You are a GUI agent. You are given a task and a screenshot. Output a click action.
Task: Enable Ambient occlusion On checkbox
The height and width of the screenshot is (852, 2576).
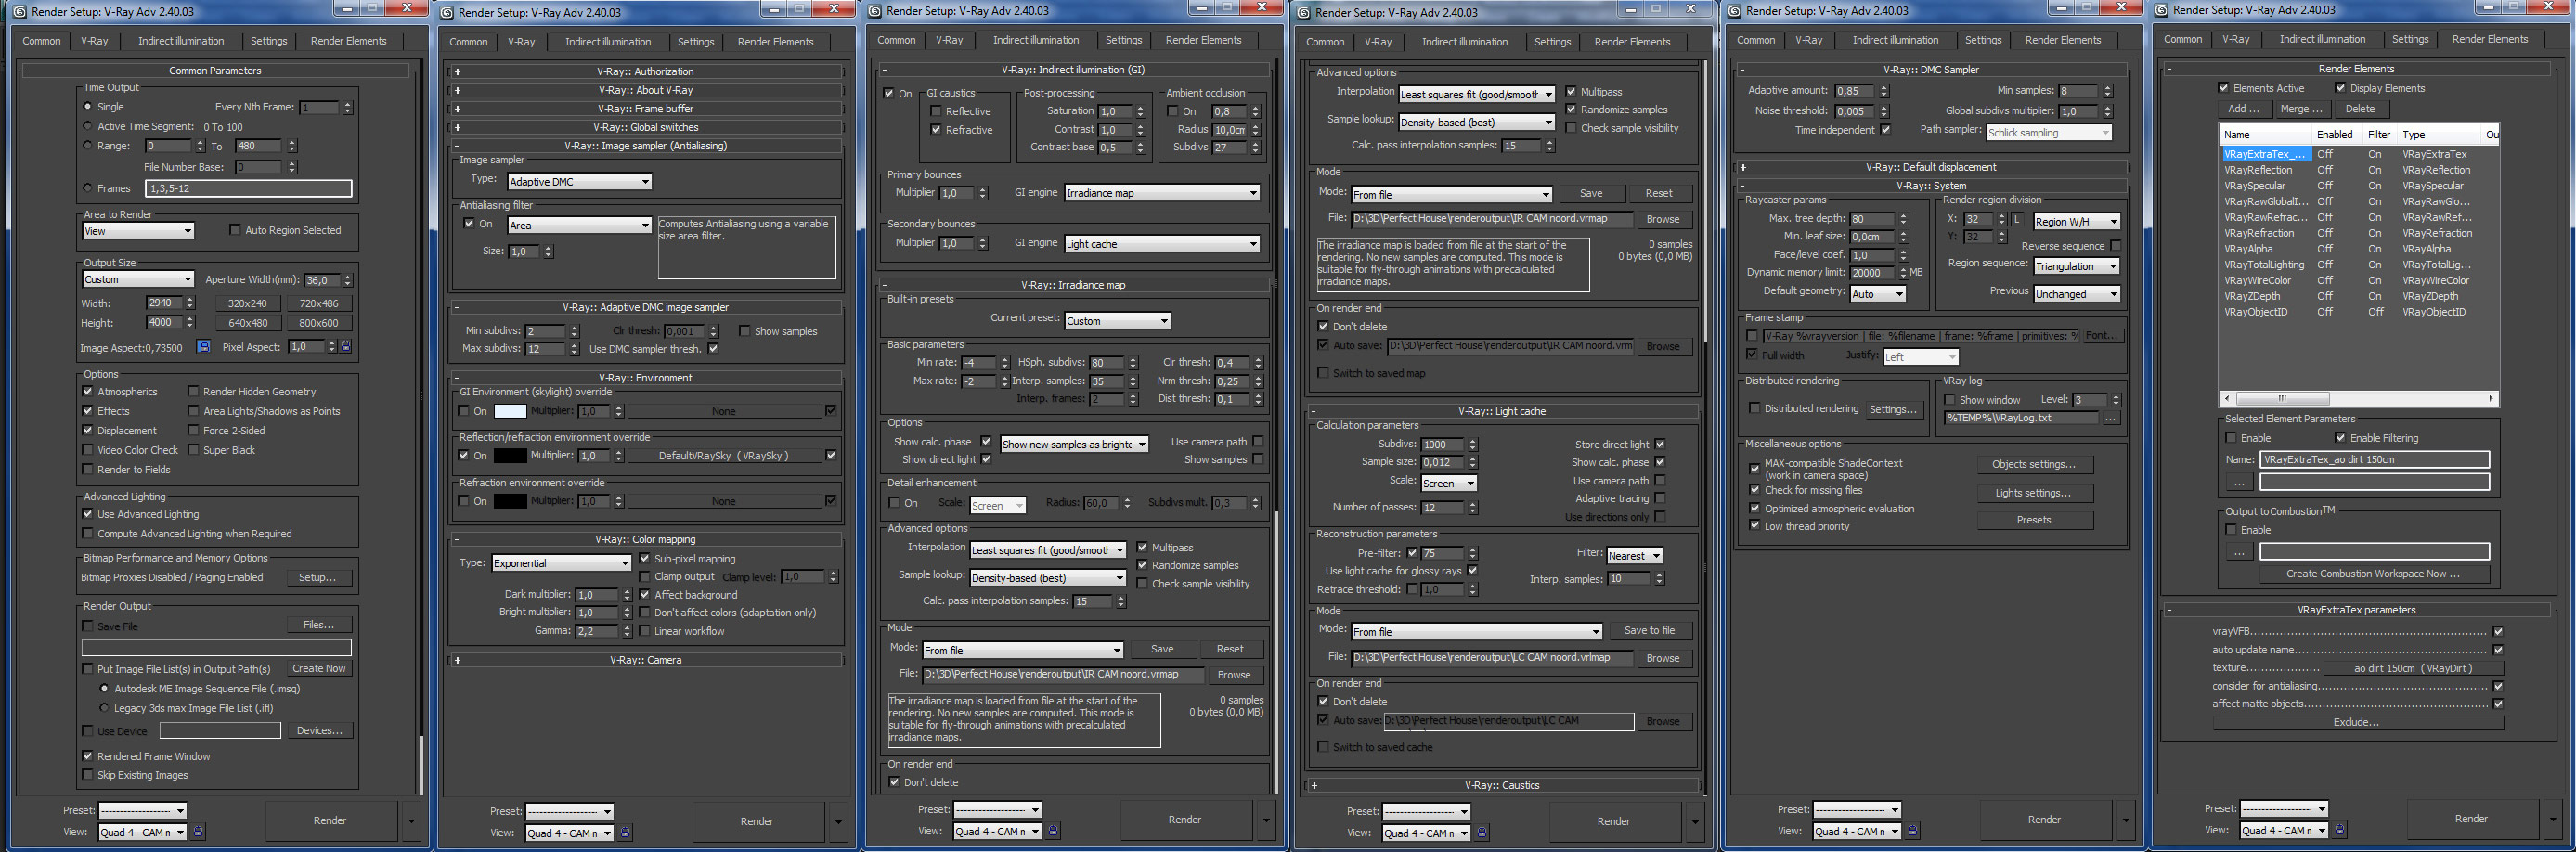tap(1173, 111)
